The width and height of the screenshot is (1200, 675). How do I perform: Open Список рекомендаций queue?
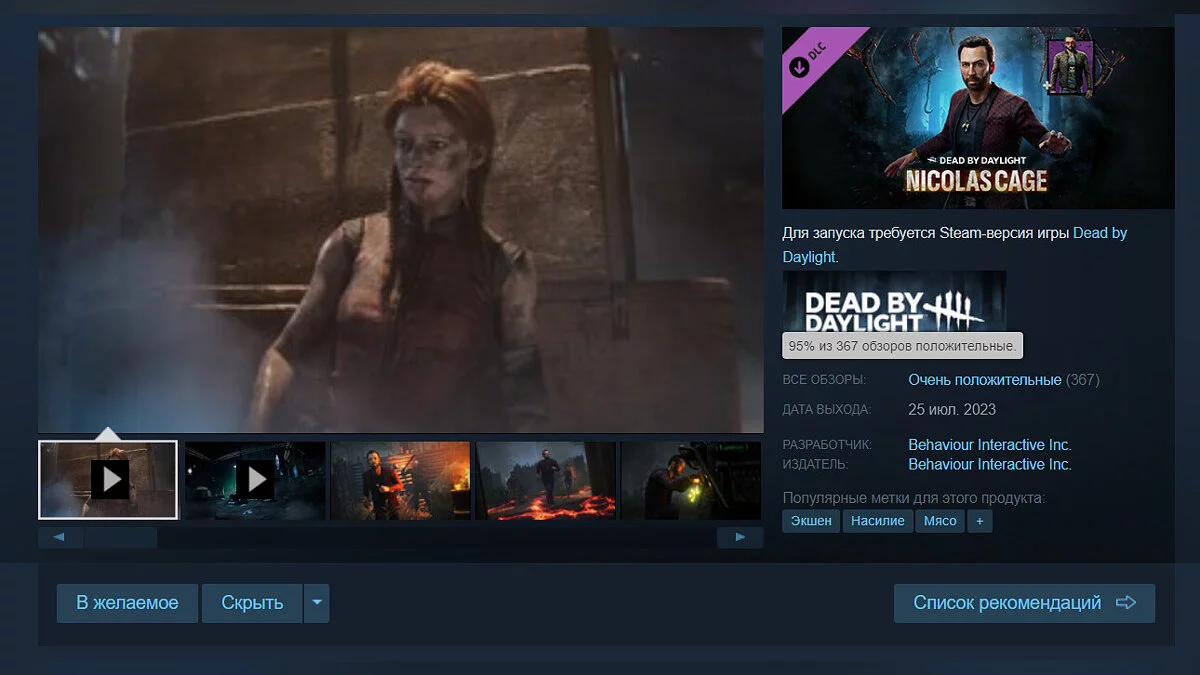(1024, 603)
